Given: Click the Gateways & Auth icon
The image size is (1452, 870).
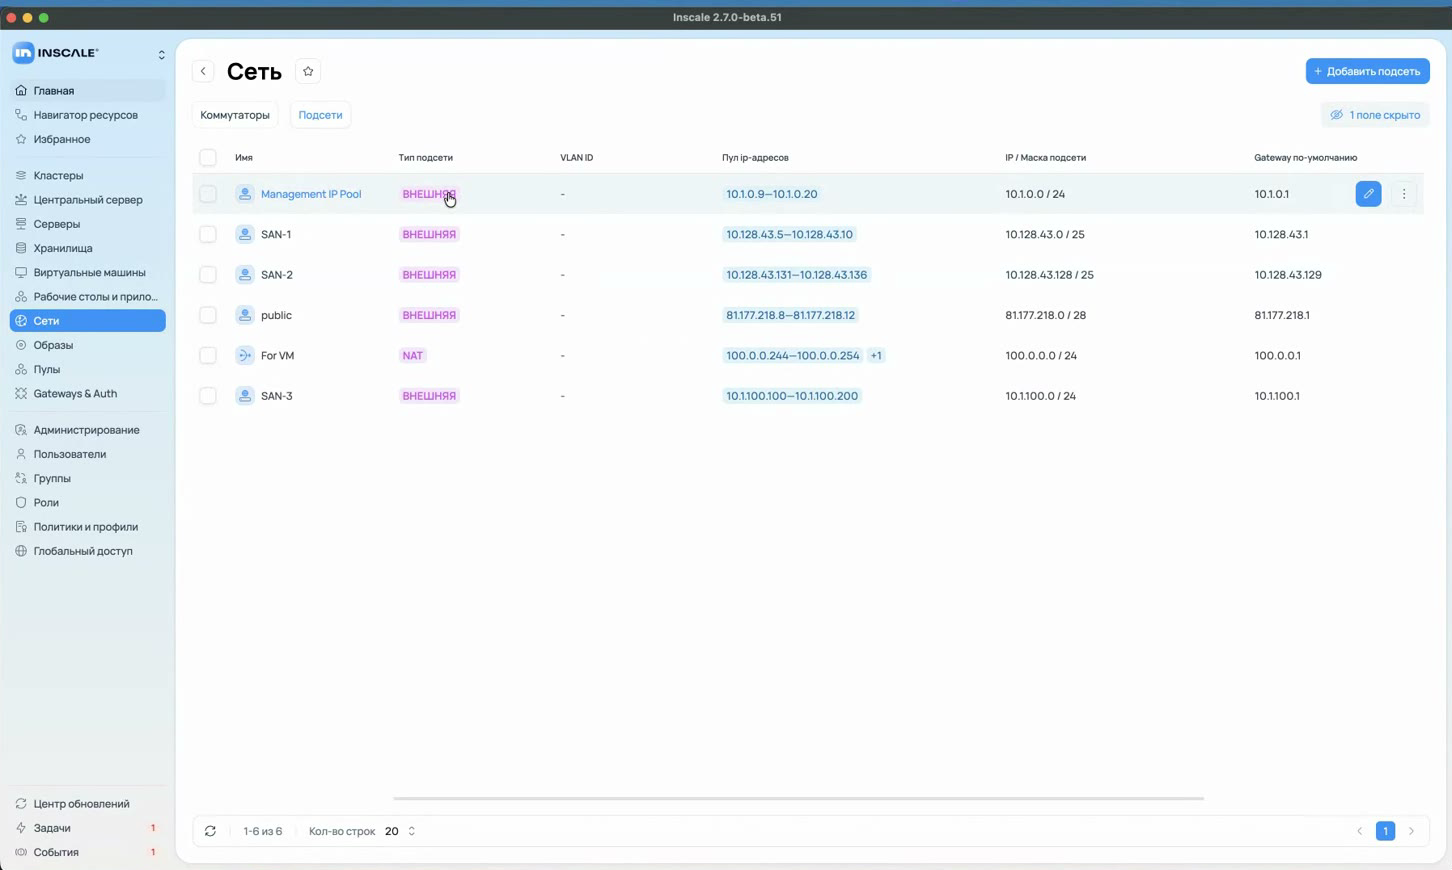Looking at the screenshot, I should pos(21,394).
